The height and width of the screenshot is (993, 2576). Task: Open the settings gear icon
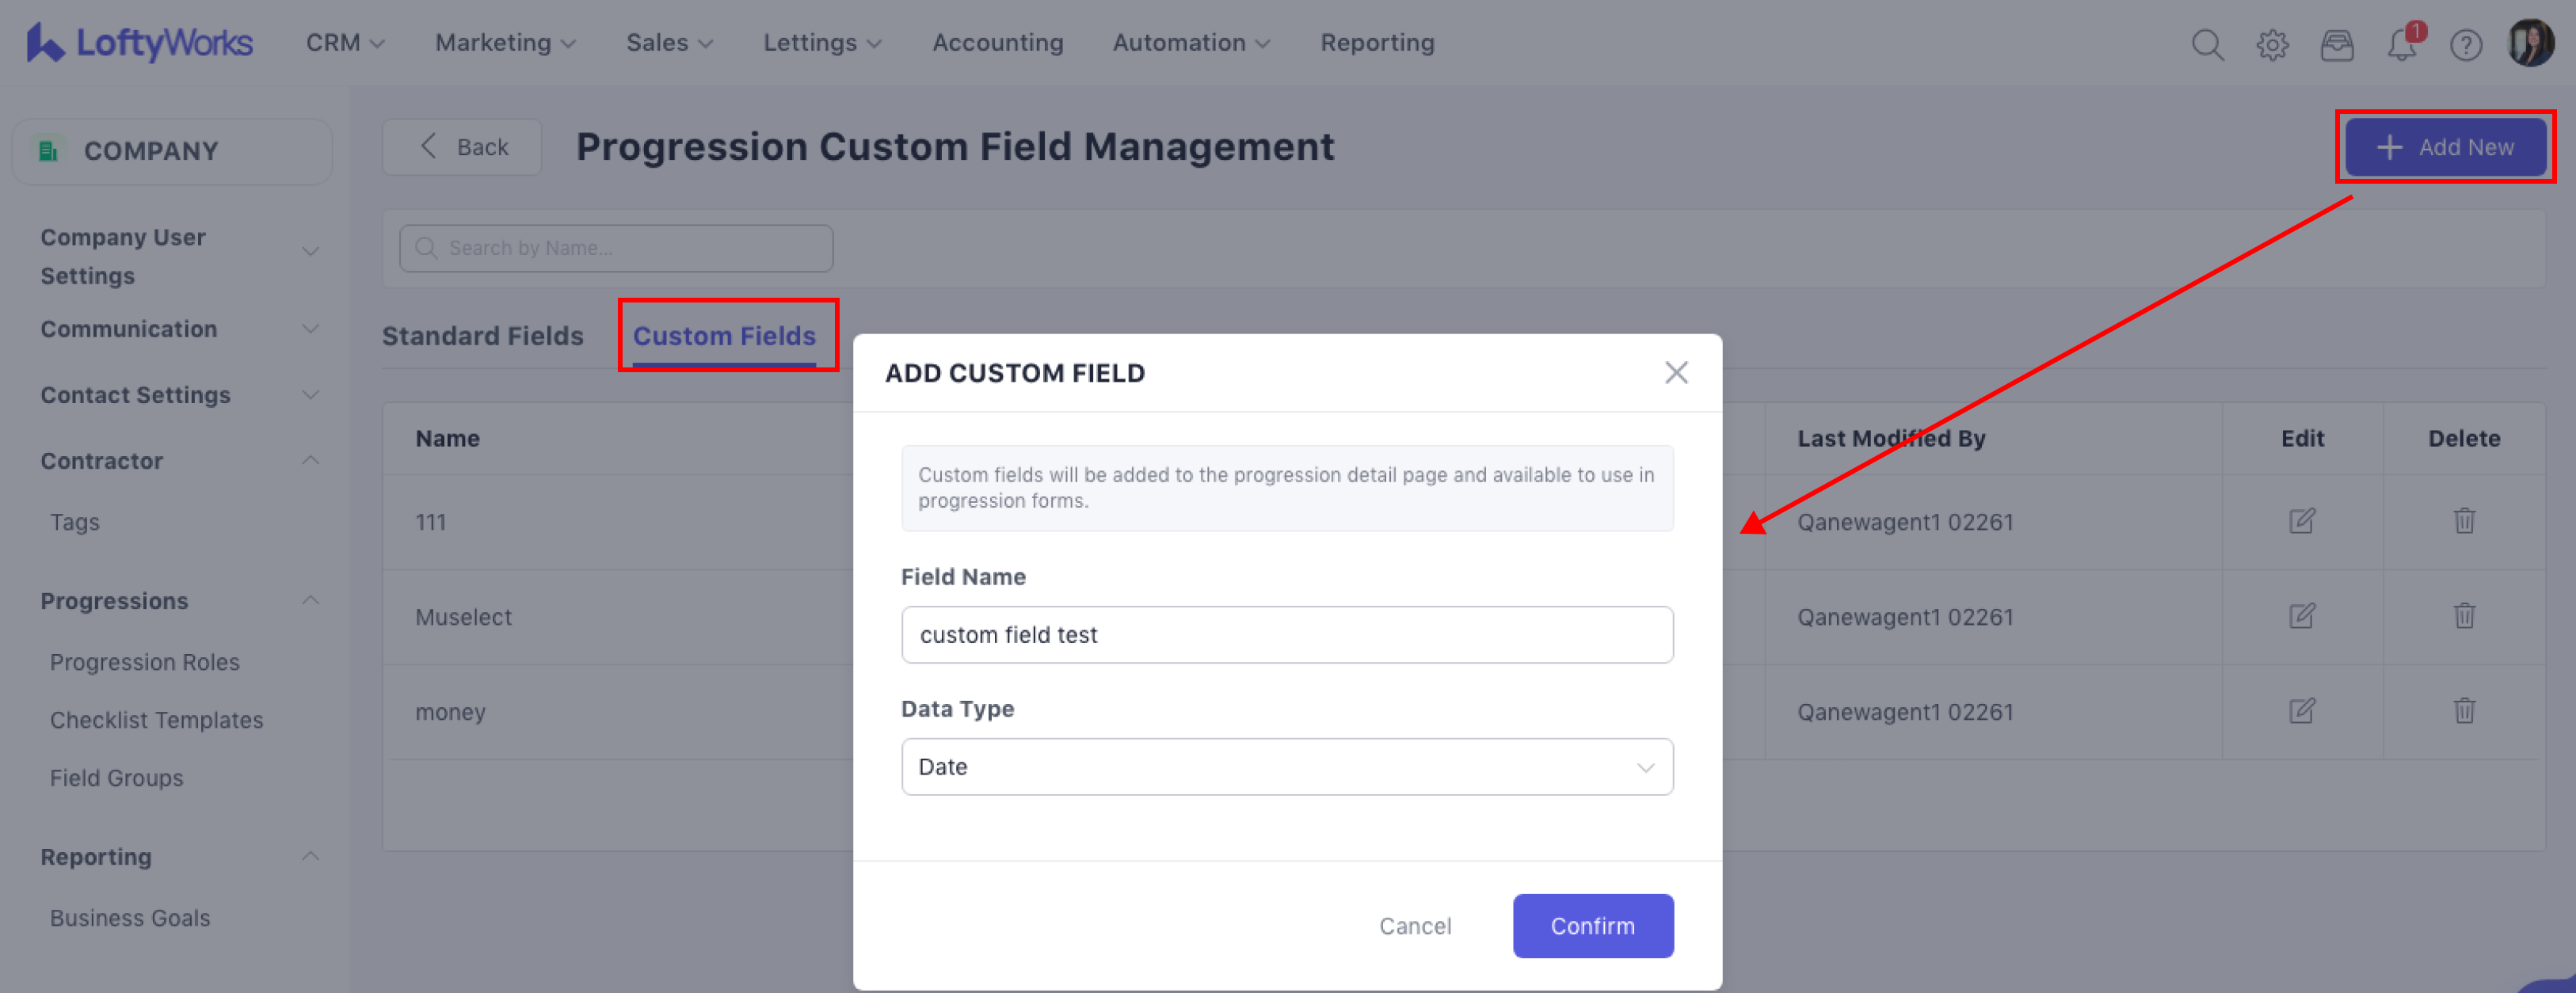coord(2272,45)
